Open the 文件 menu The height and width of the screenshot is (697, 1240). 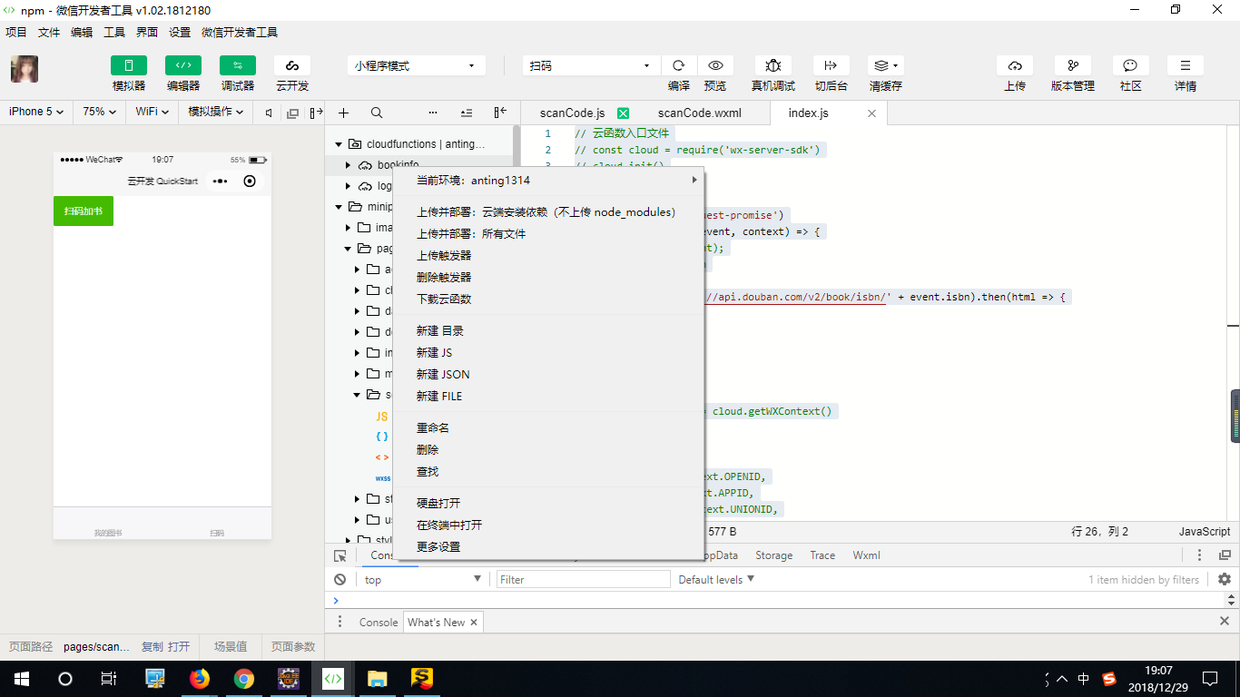49,32
